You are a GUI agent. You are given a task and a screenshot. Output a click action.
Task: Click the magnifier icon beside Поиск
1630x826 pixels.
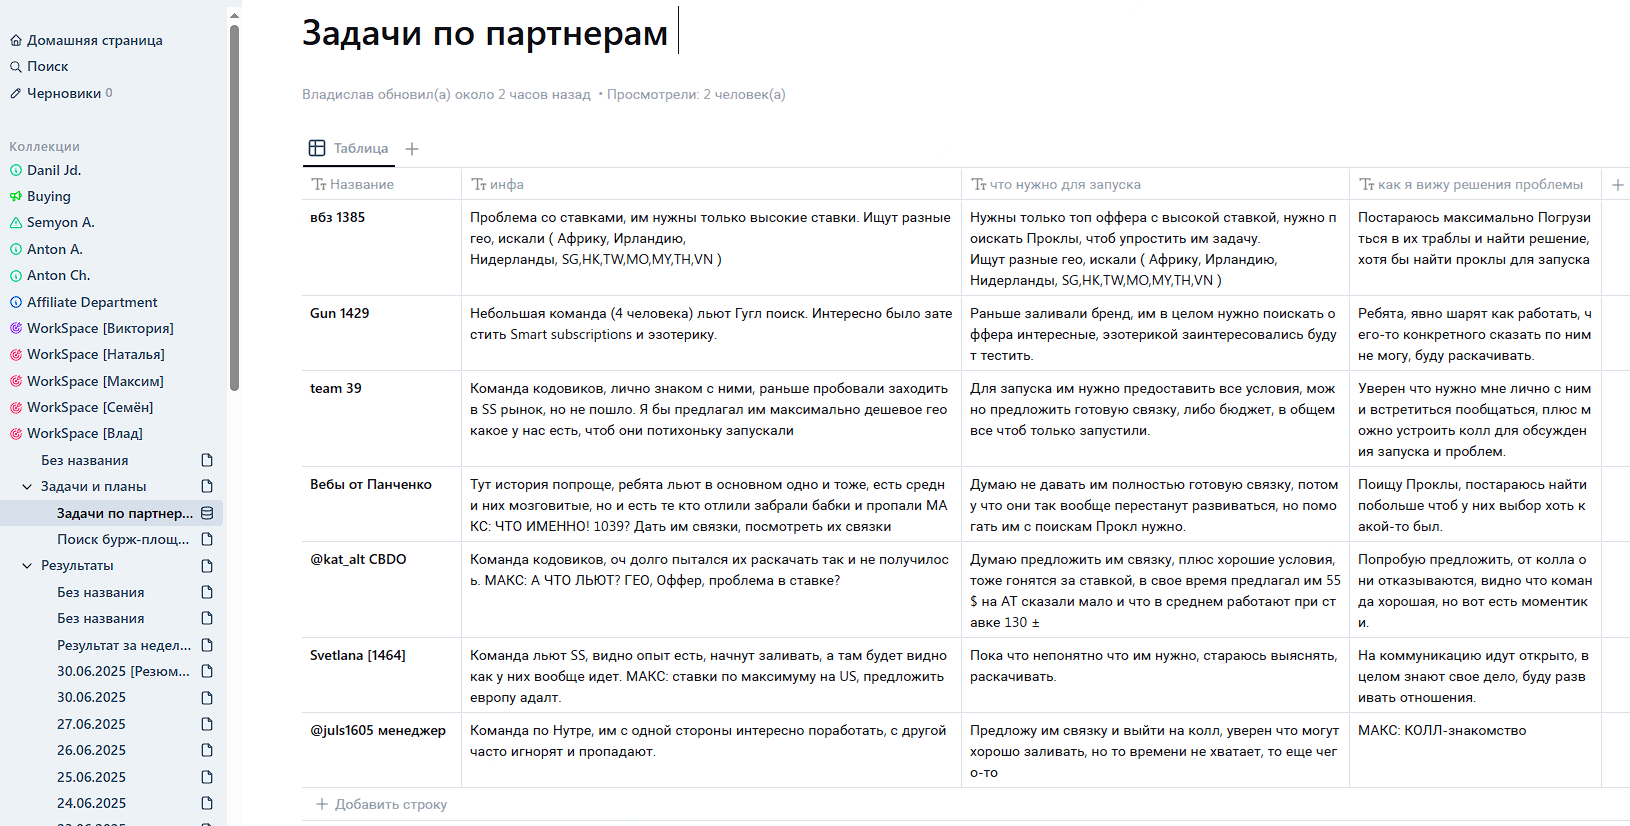point(16,66)
